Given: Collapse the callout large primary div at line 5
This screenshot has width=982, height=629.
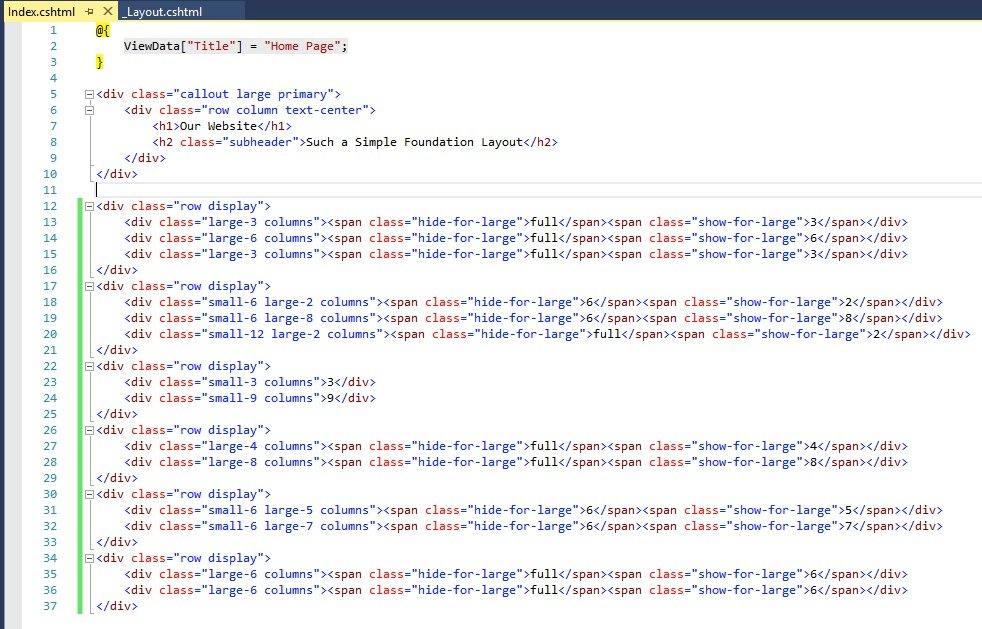Looking at the screenshot, I should [89, 94].
